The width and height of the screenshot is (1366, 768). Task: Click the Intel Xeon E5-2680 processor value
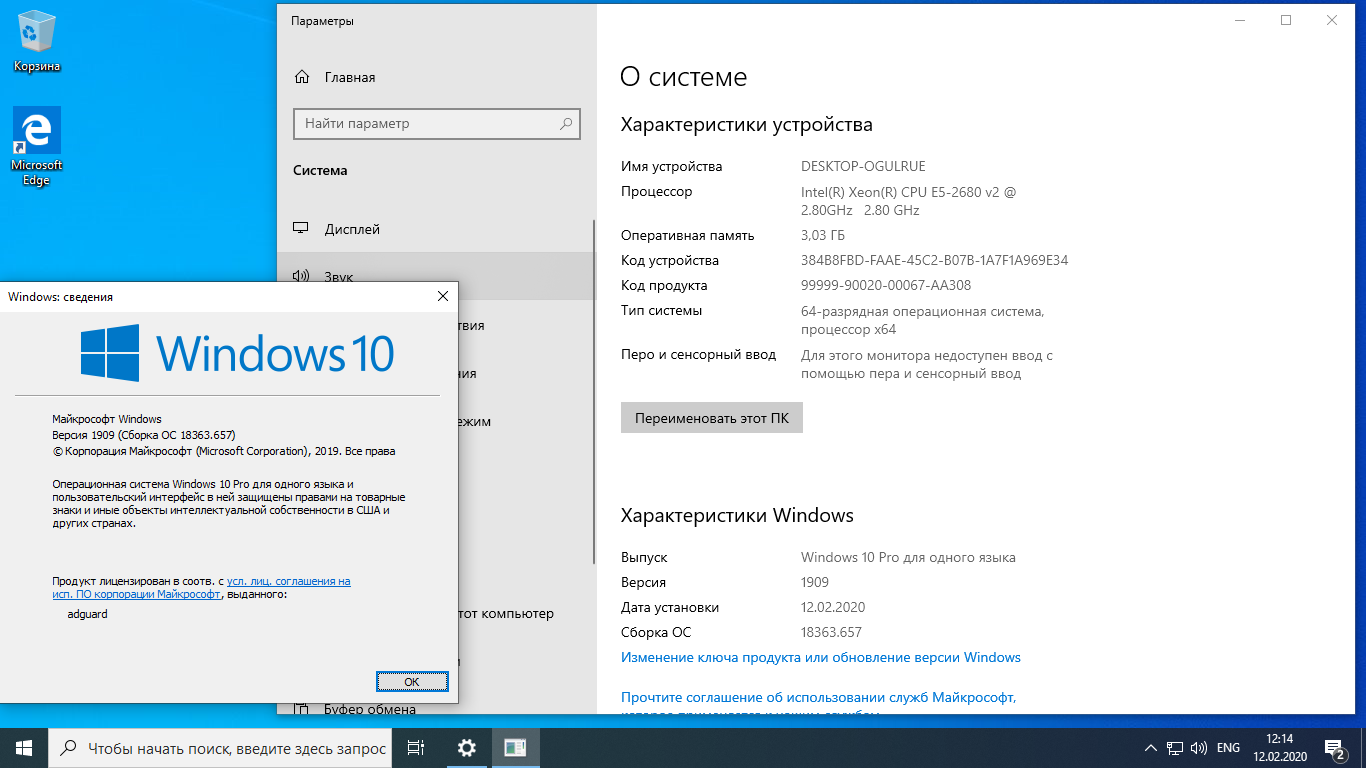[908, 201]
